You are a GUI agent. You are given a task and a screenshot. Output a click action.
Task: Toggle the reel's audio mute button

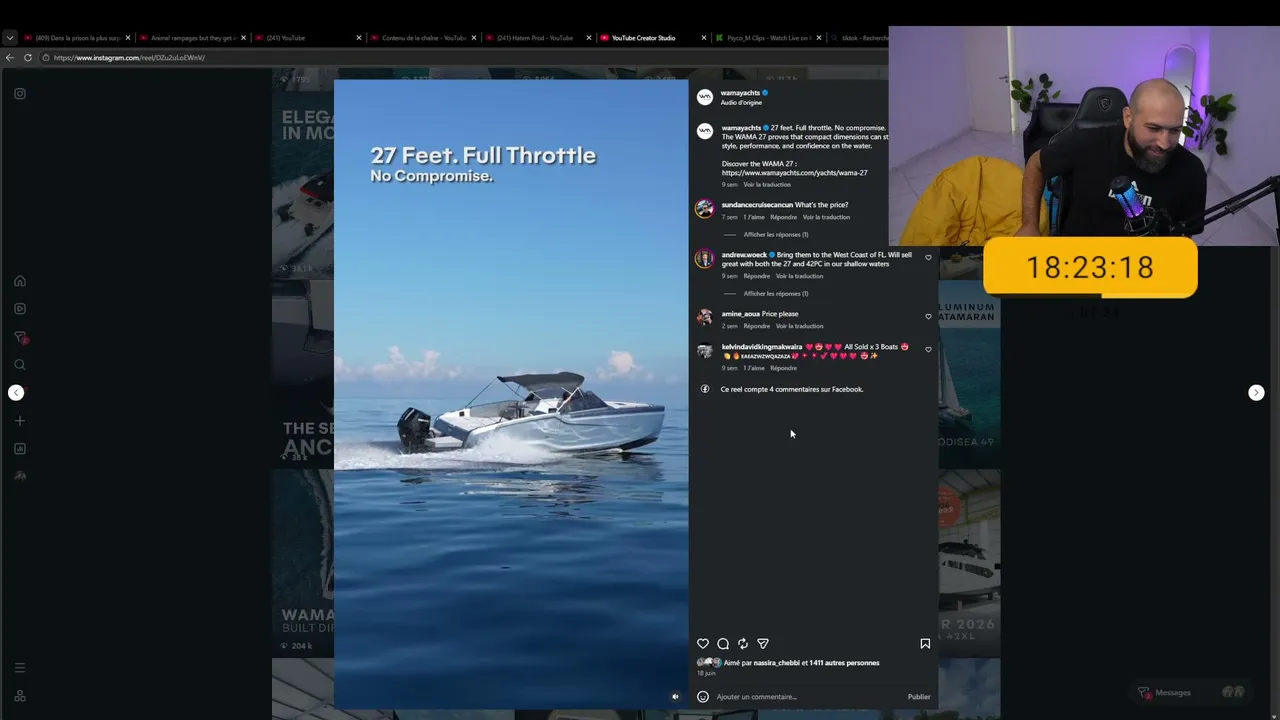pyautogui.click(x=675, y=697)
